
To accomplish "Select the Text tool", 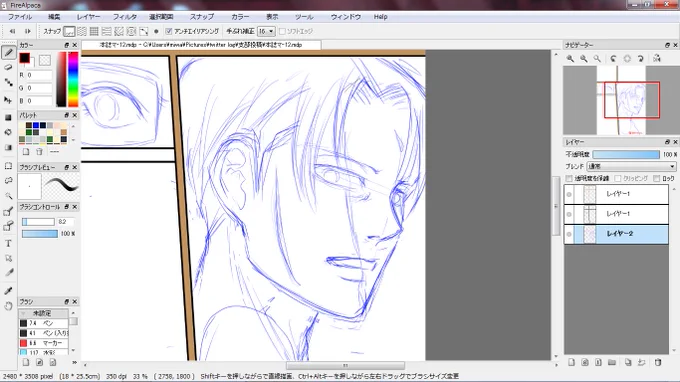I will tap(8, 243).
